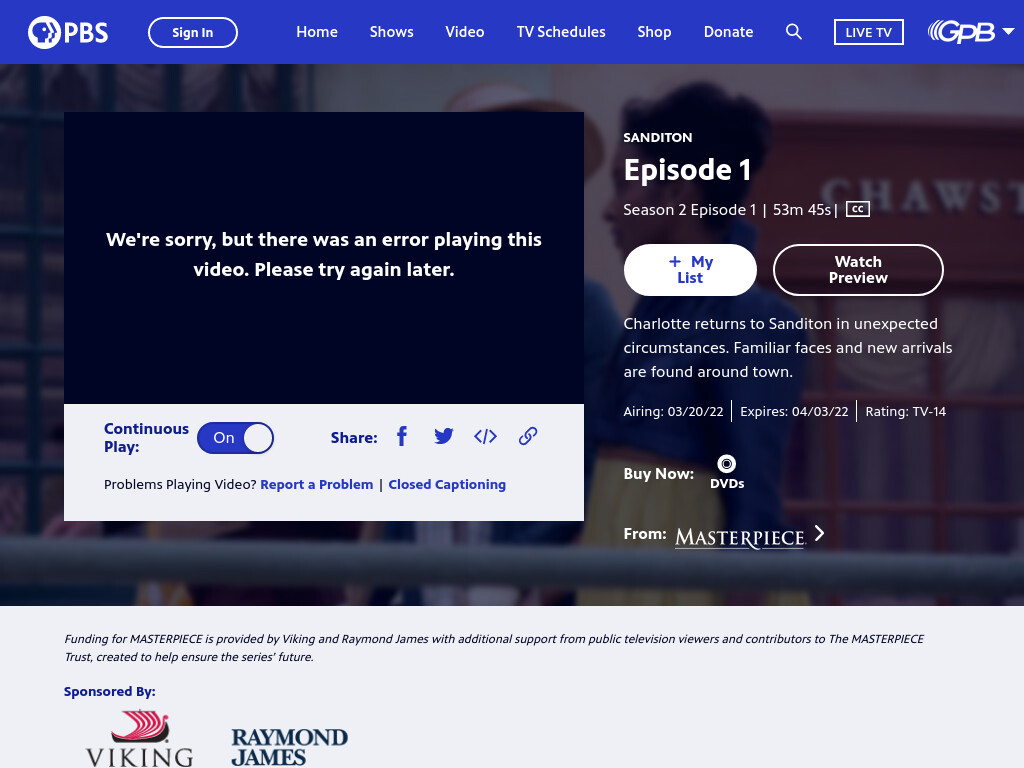Click the Episode 1 heading
Image resolution: width=1024 pixels, height=768 pixels.
coord(687,170)
